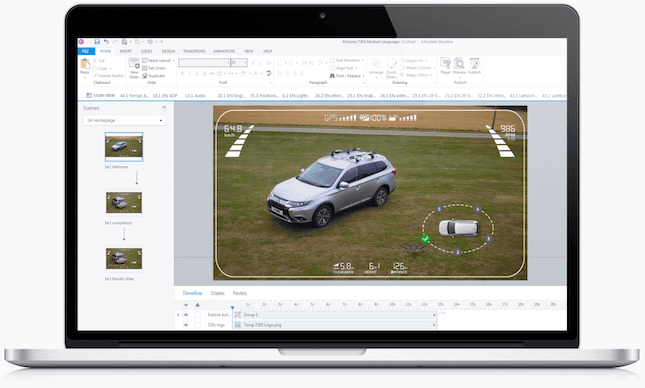Apply bold formatting
The width and height of the screenshot is (645, 388).
coord(182,73)
